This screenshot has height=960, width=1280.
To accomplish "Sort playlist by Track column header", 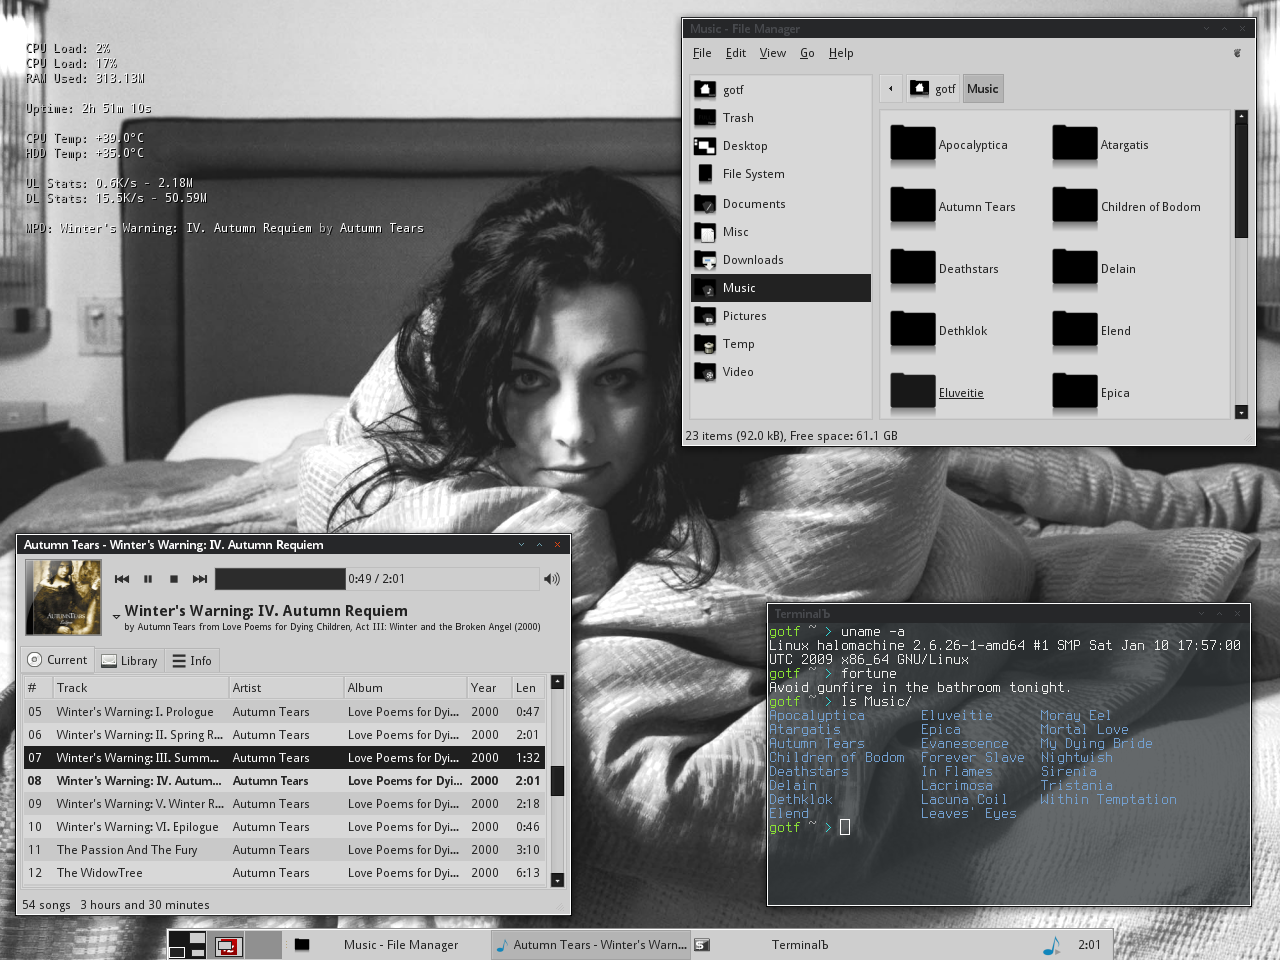I will click(x=140, y=688).
